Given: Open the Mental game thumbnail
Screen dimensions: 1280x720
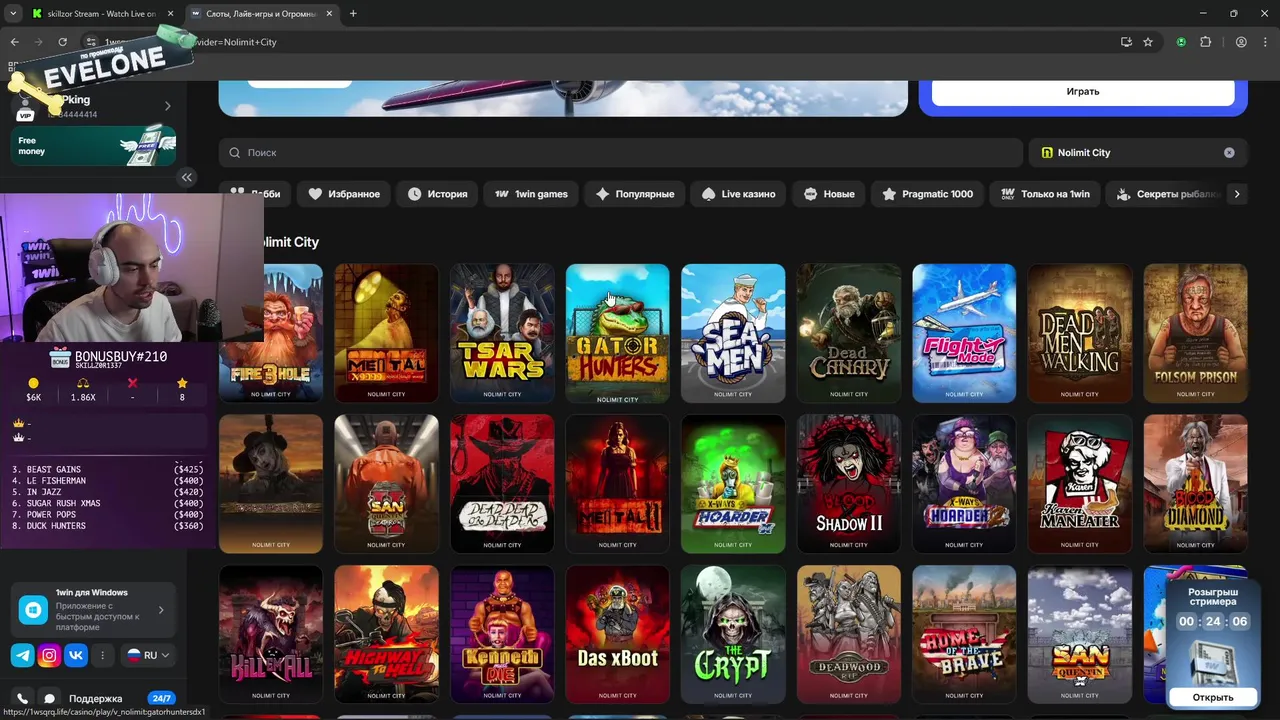Looking at the screenshot, I should pyautogui.click(x=386, y=333).
